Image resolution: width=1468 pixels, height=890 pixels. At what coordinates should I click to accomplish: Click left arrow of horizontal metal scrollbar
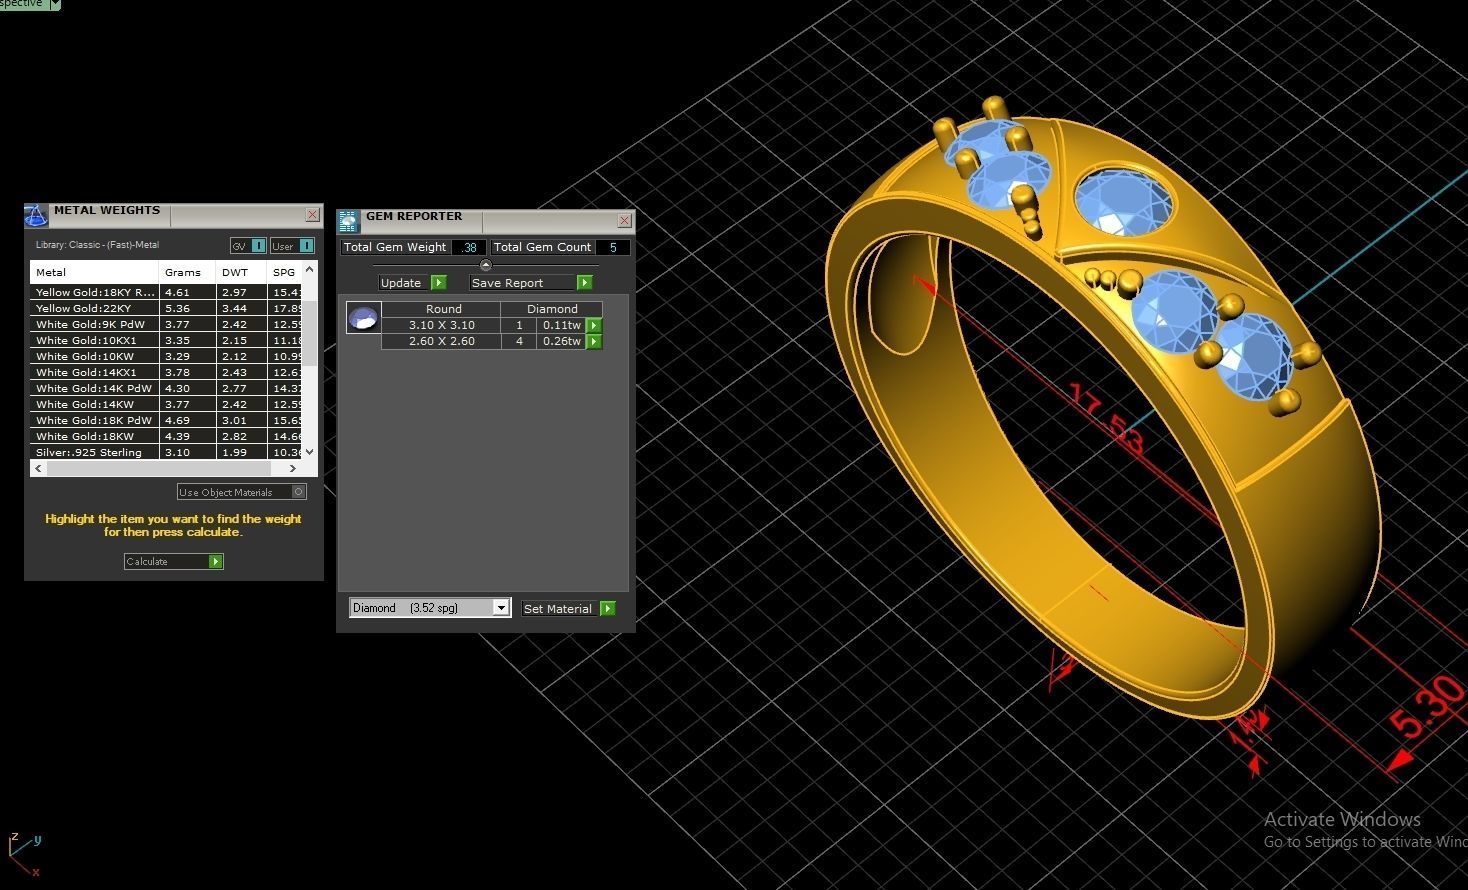click(39, 468)
